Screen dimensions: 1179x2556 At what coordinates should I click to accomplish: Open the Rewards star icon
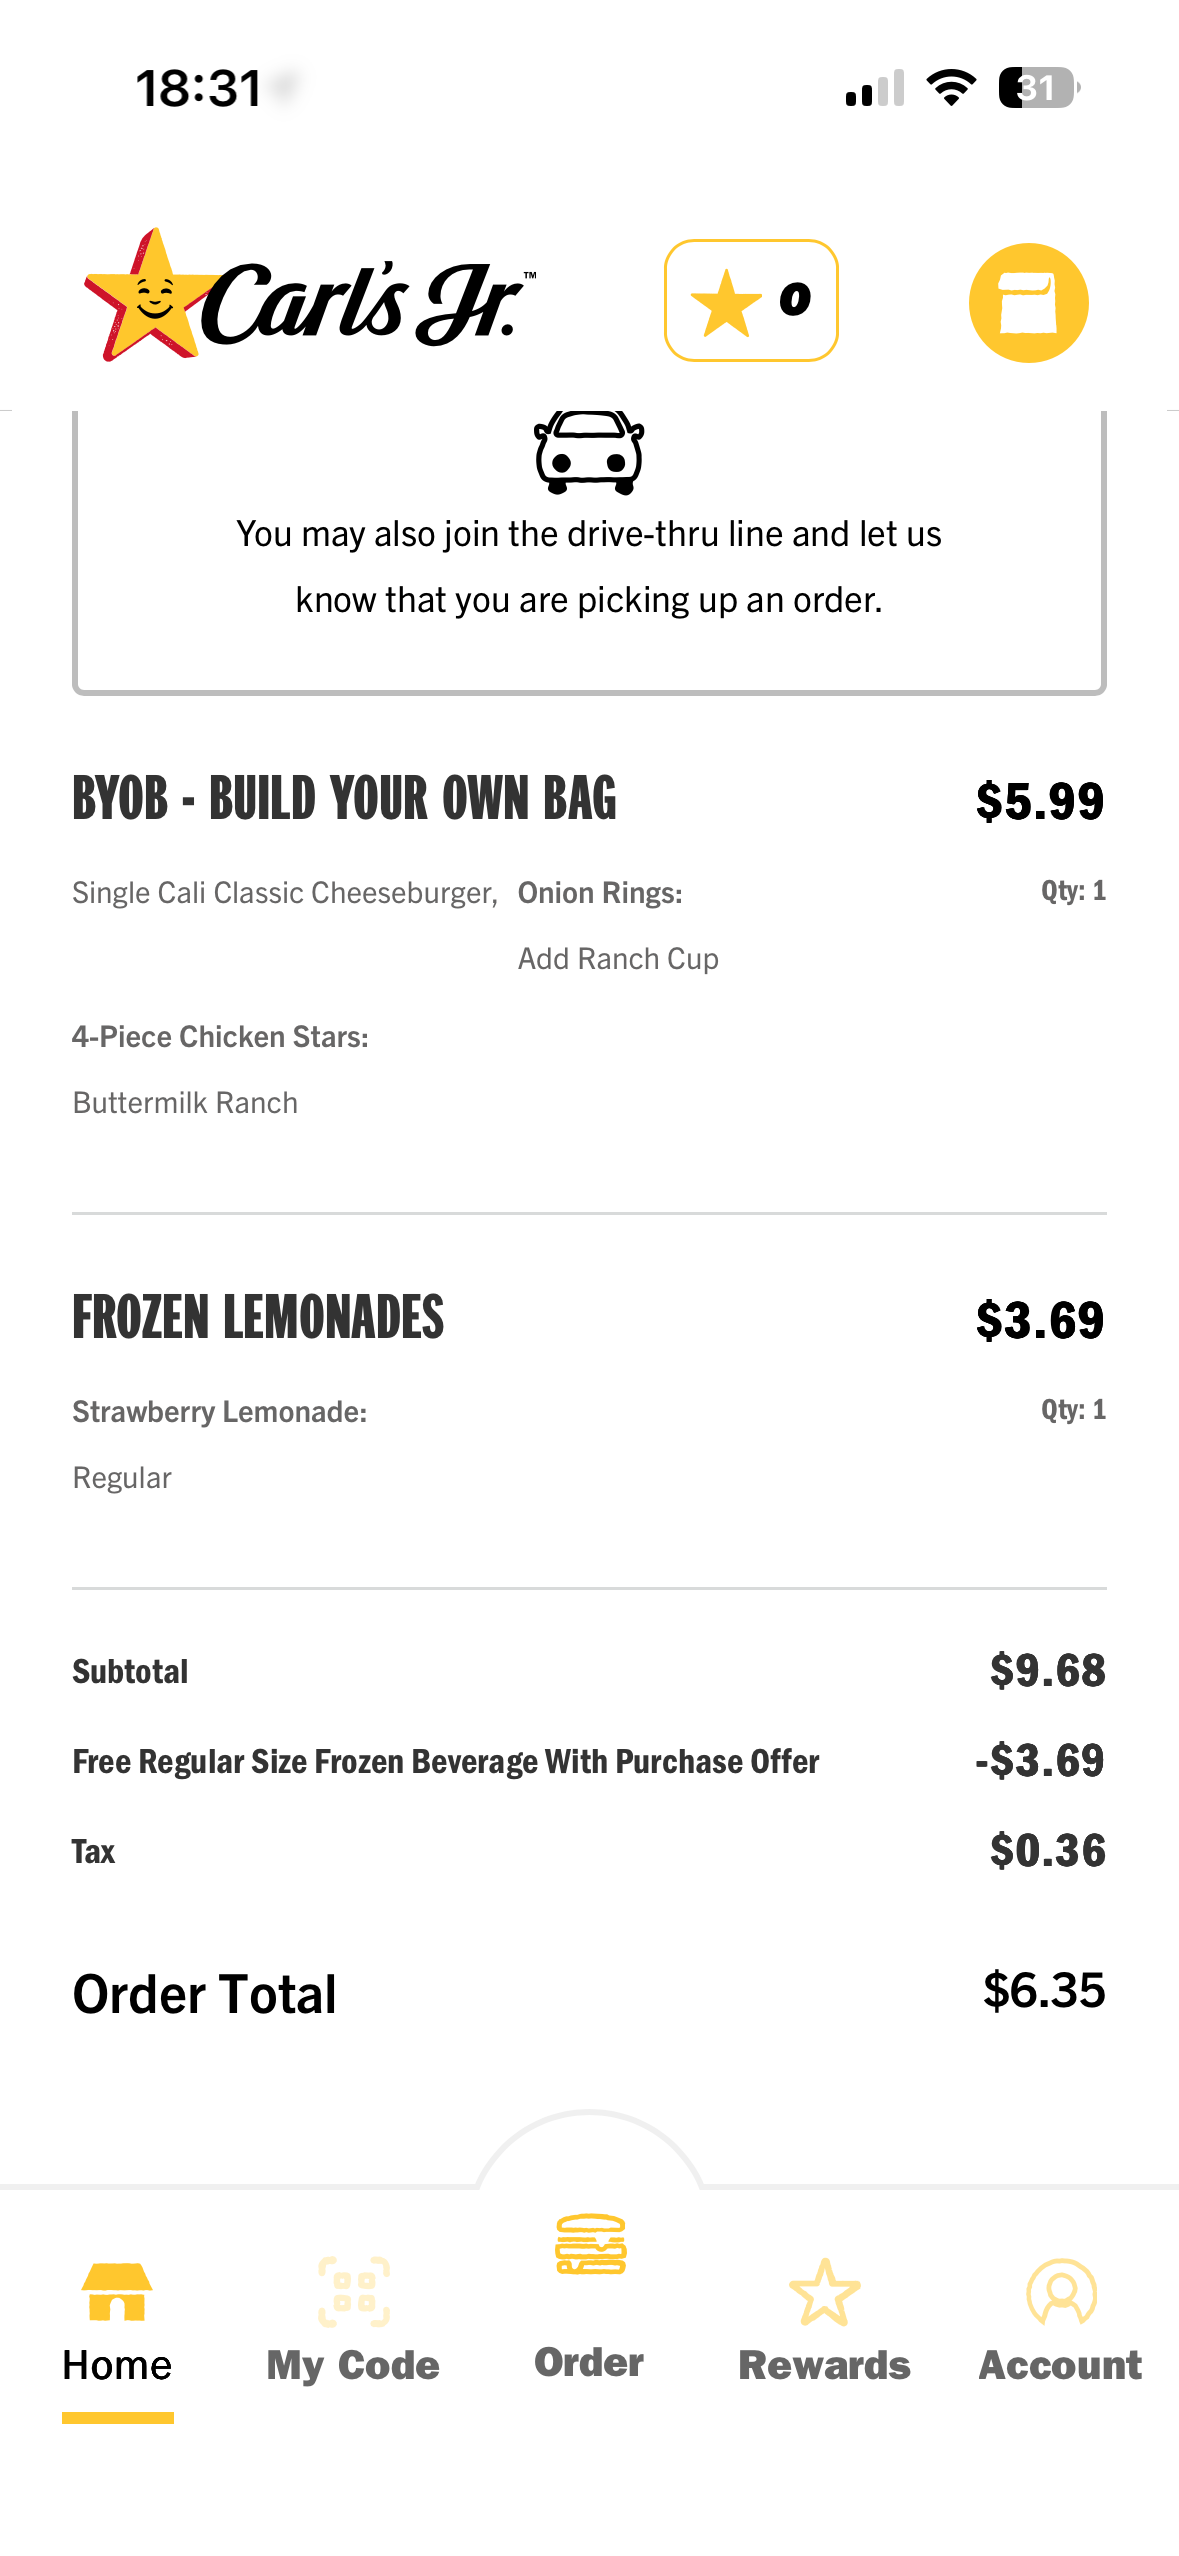824,2290
